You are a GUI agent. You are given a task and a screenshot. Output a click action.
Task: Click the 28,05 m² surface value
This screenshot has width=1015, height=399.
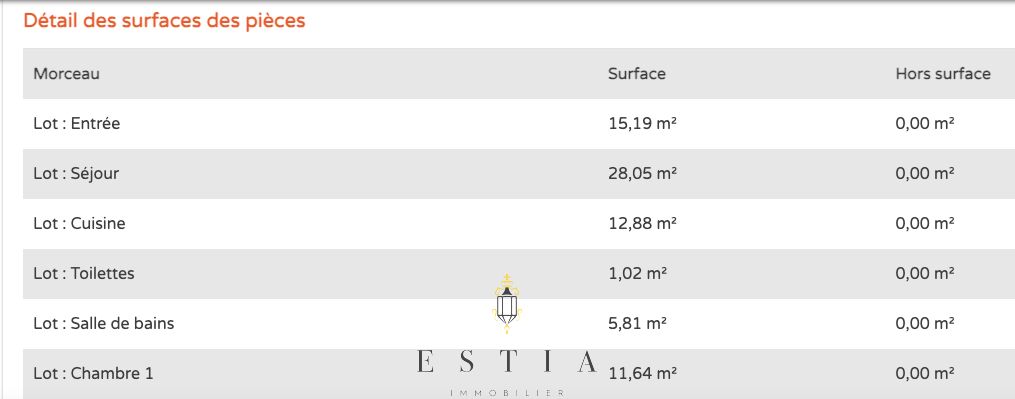pos(643,174)
